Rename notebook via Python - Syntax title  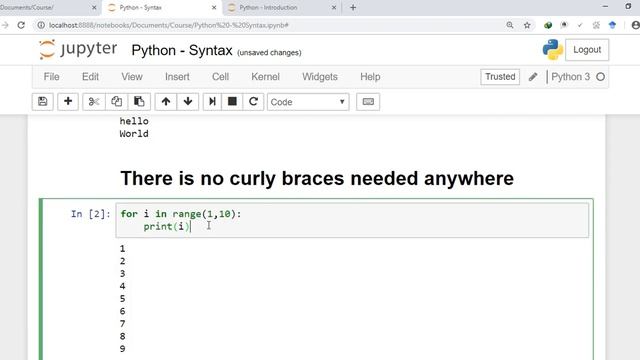(x=182, y=51)
